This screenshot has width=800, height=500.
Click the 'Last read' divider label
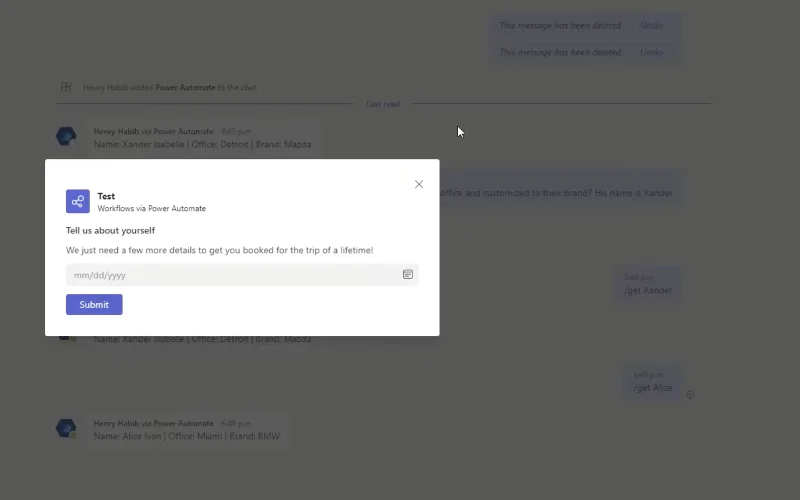coord(383,104)
